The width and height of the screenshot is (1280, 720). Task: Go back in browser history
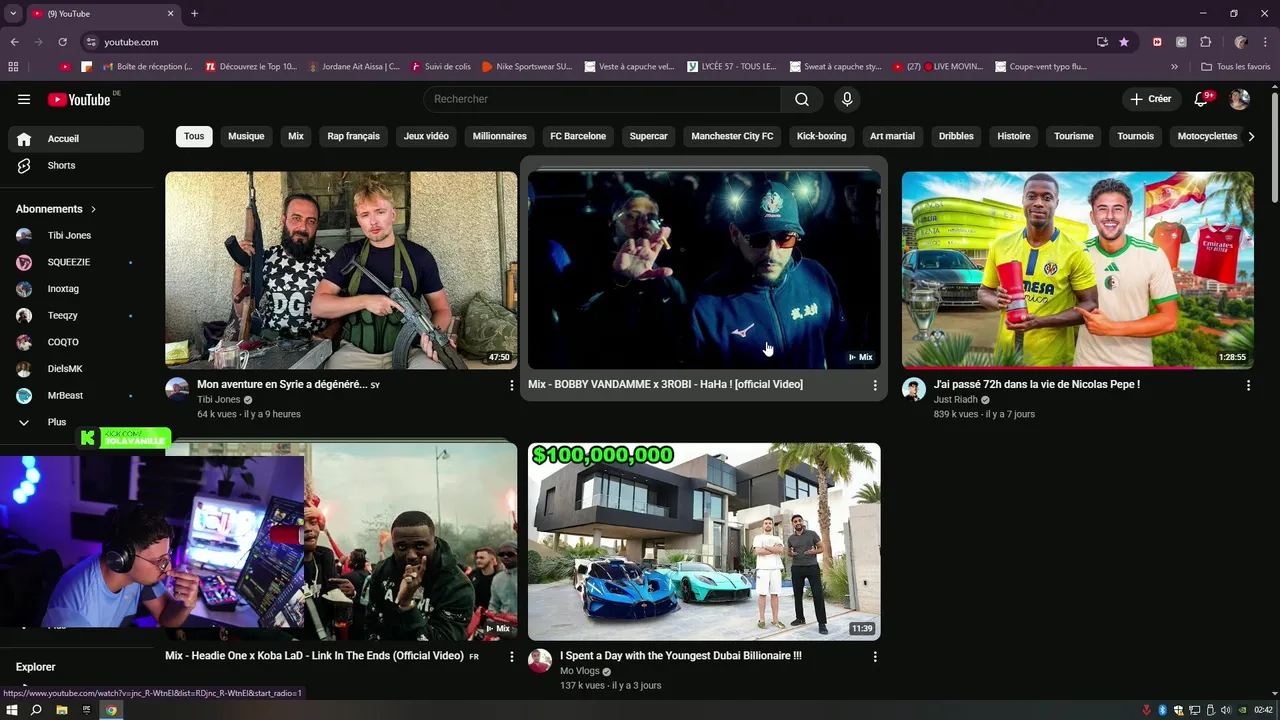point(15,42)
